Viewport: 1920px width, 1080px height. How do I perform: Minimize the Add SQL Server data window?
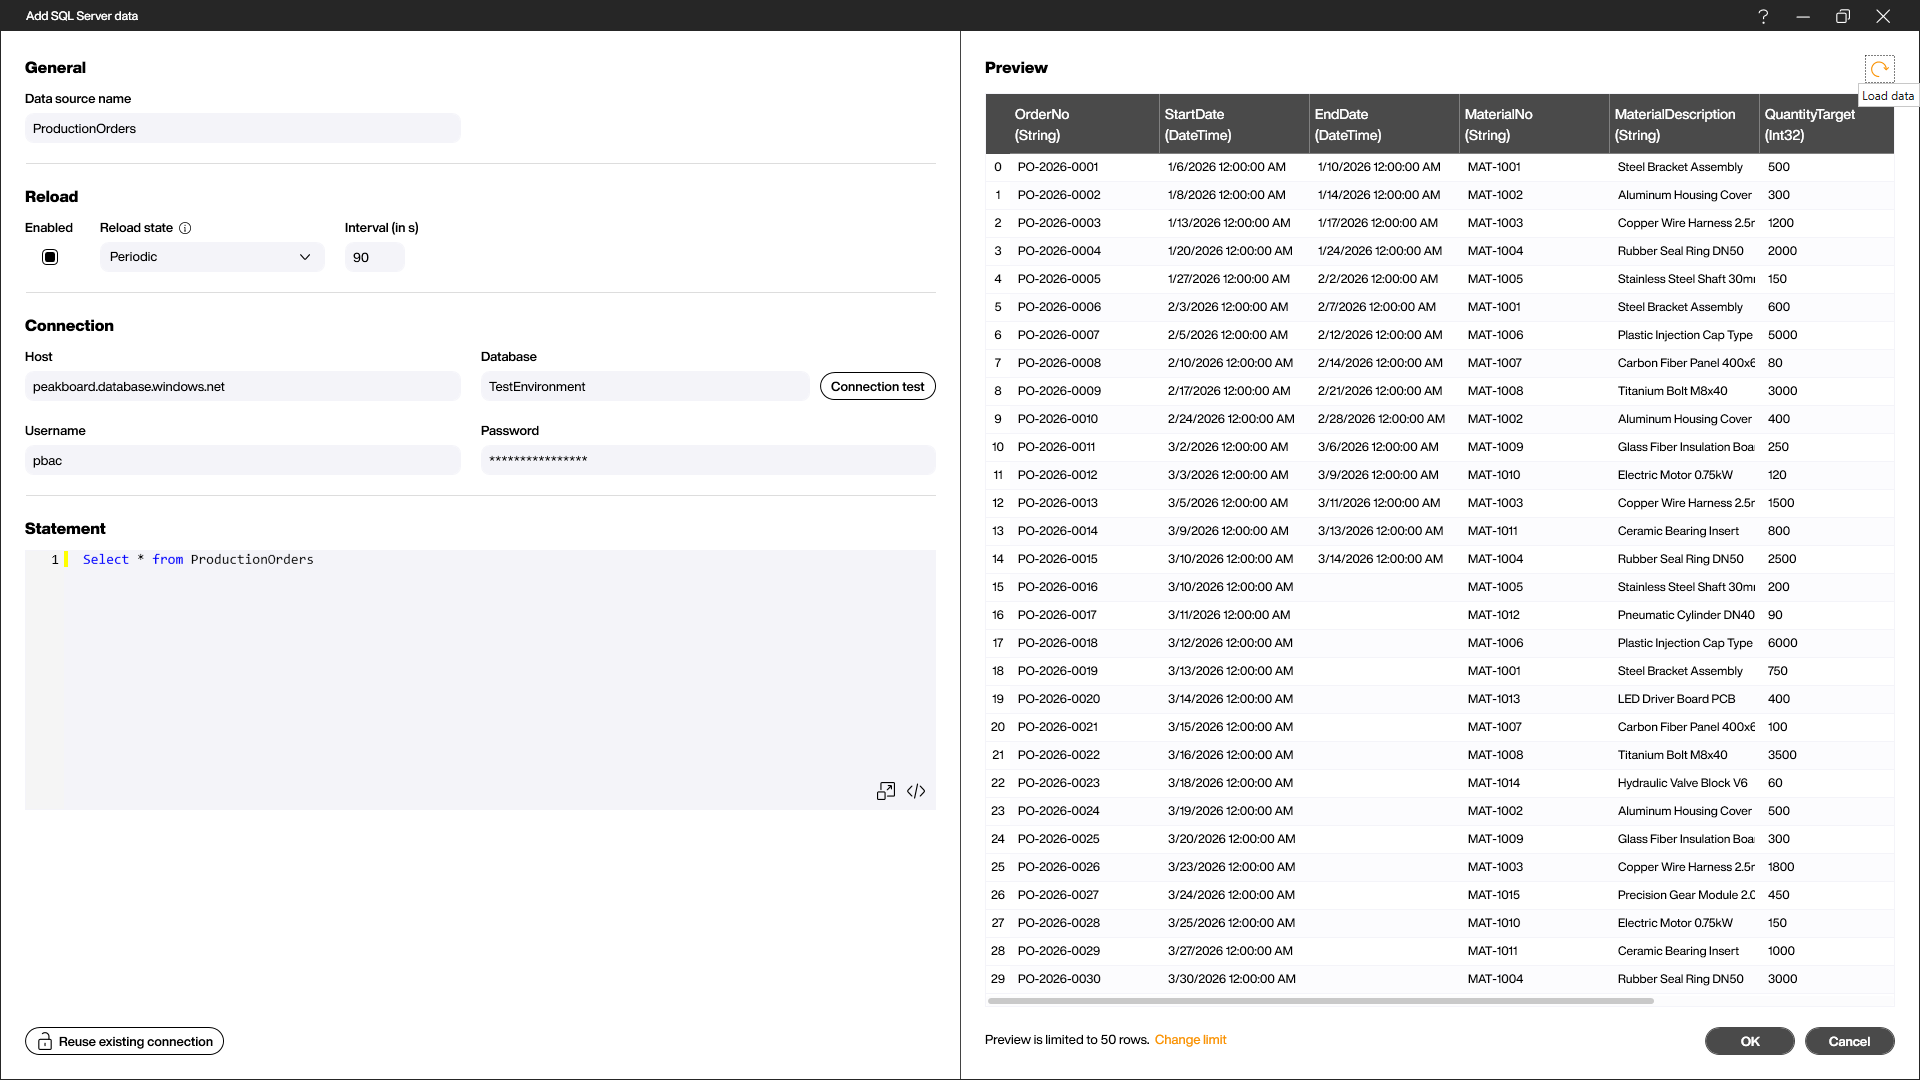(x=1803, y=16)
